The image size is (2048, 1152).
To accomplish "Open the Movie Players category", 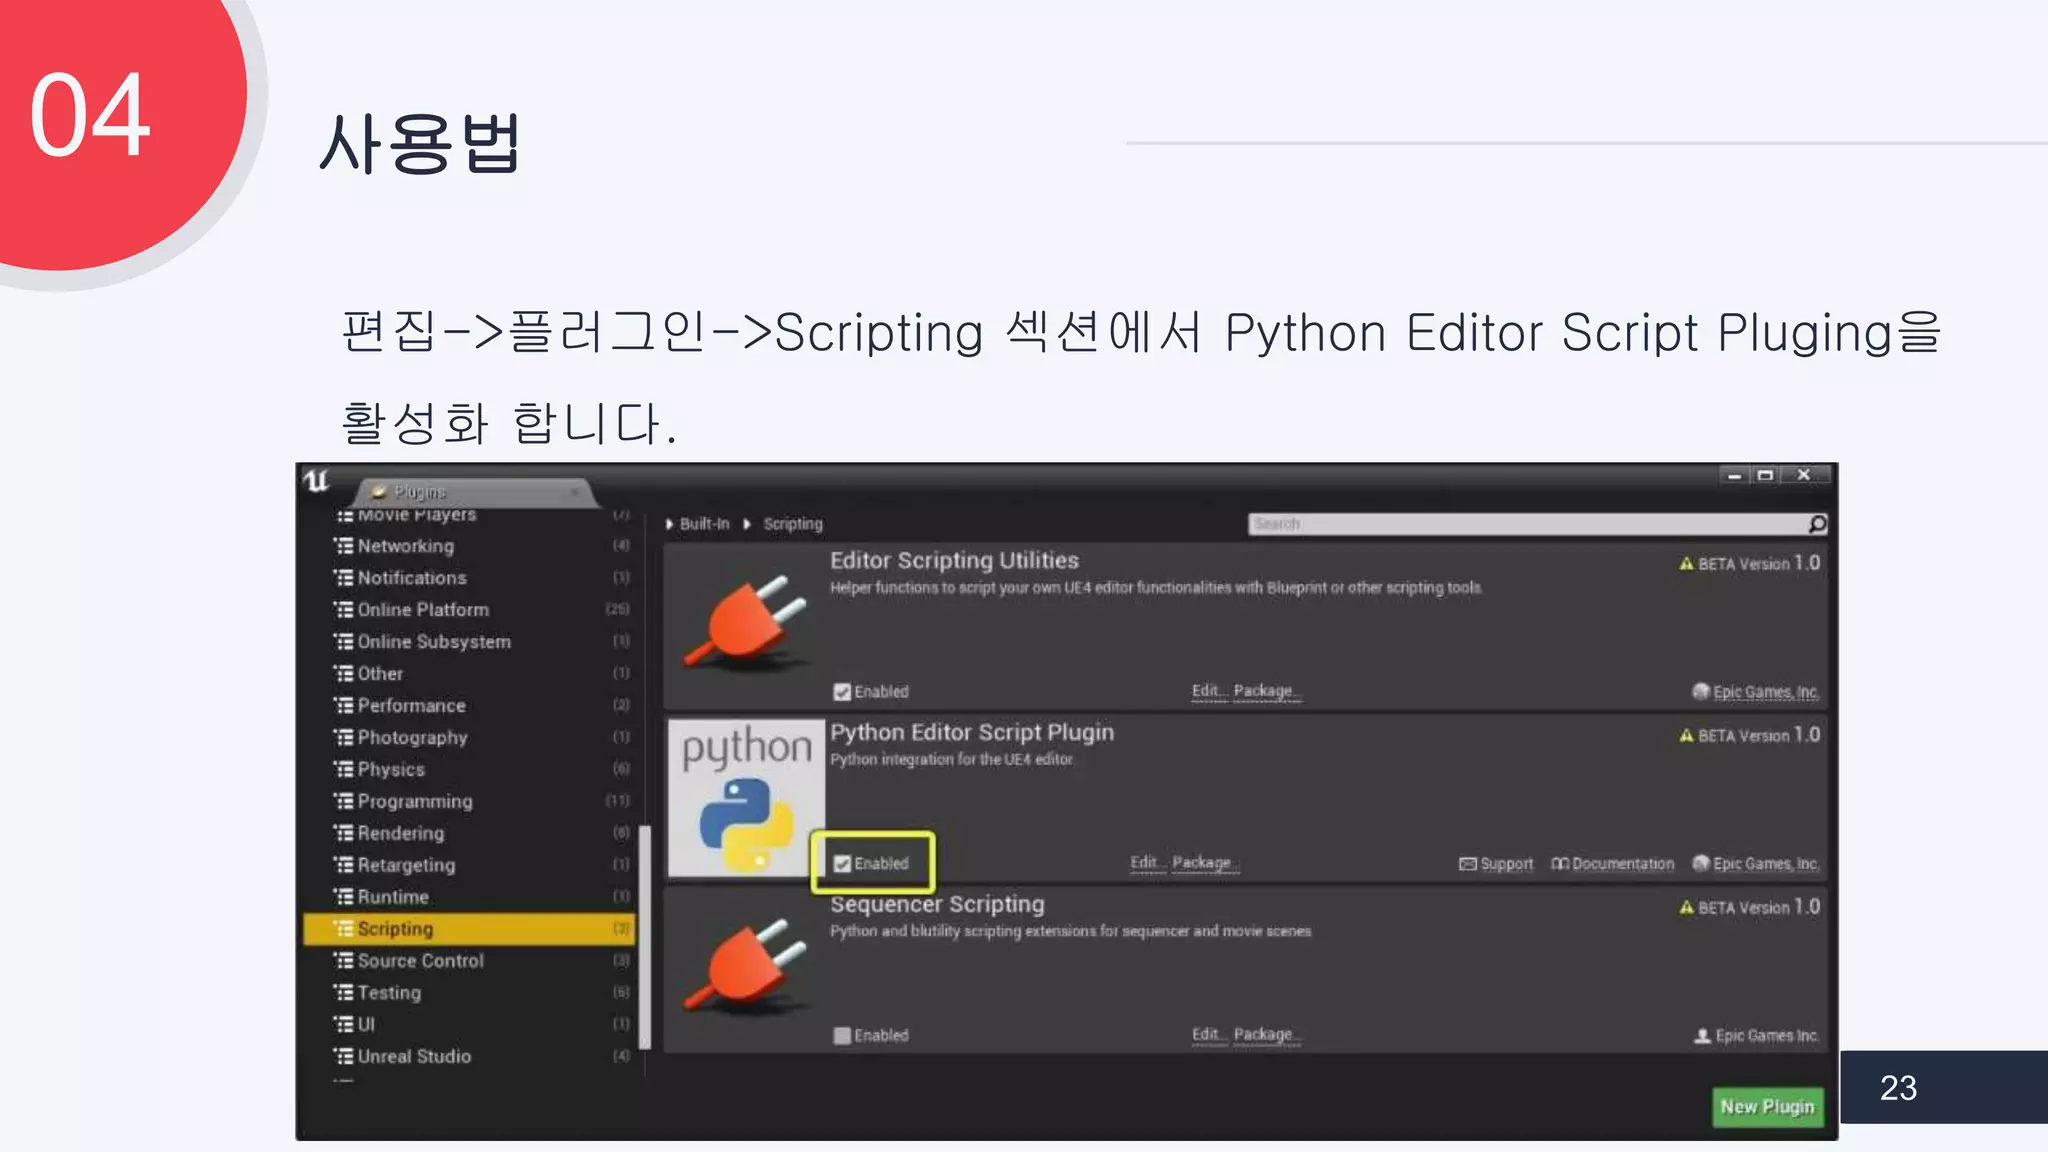I will pos(417,515).
